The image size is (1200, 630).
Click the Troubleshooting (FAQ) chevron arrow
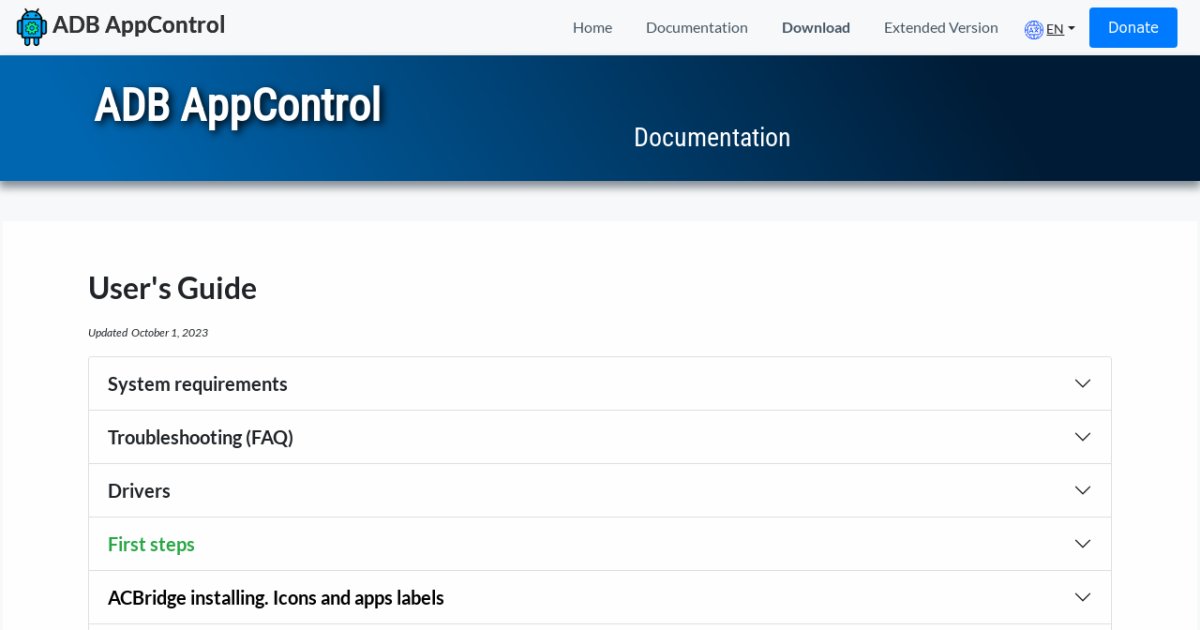coord(1082,437)
